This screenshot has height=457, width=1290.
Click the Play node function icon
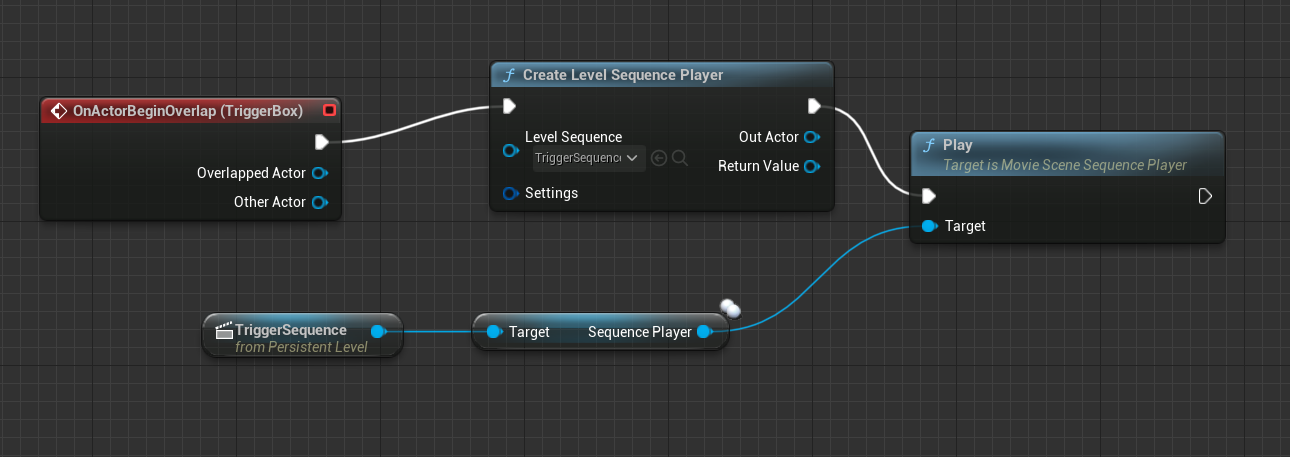[x=929, y=145]
